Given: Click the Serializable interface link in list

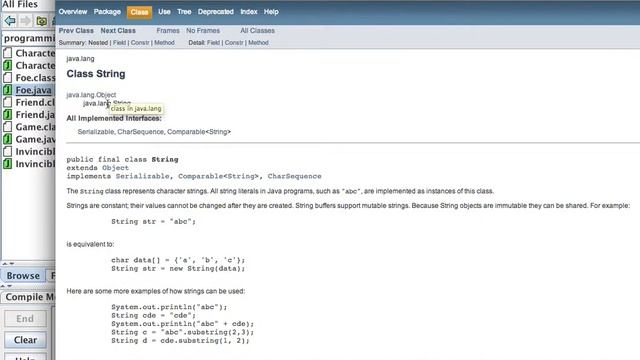Looking at the screenshot, I should coord(96,132).
